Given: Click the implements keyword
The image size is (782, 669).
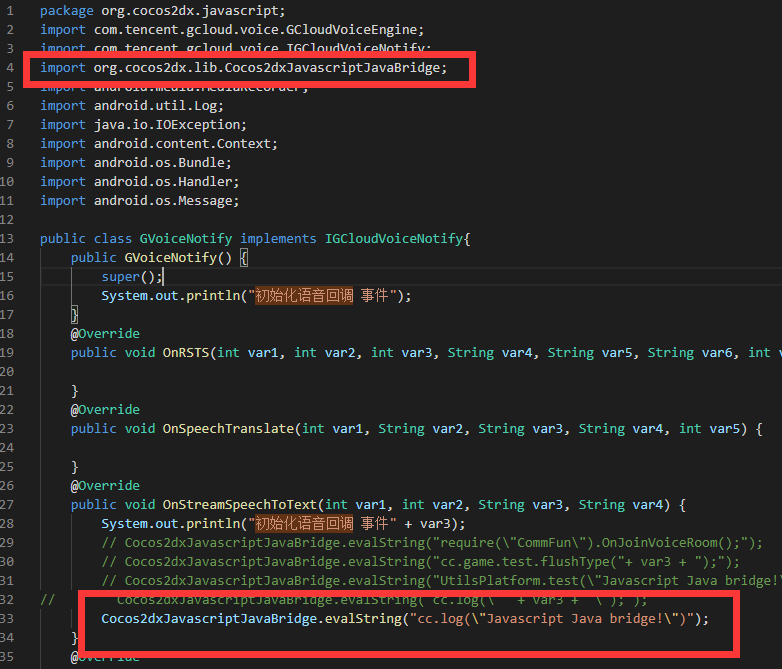Looking at the screenshot, I should point(278,239).
